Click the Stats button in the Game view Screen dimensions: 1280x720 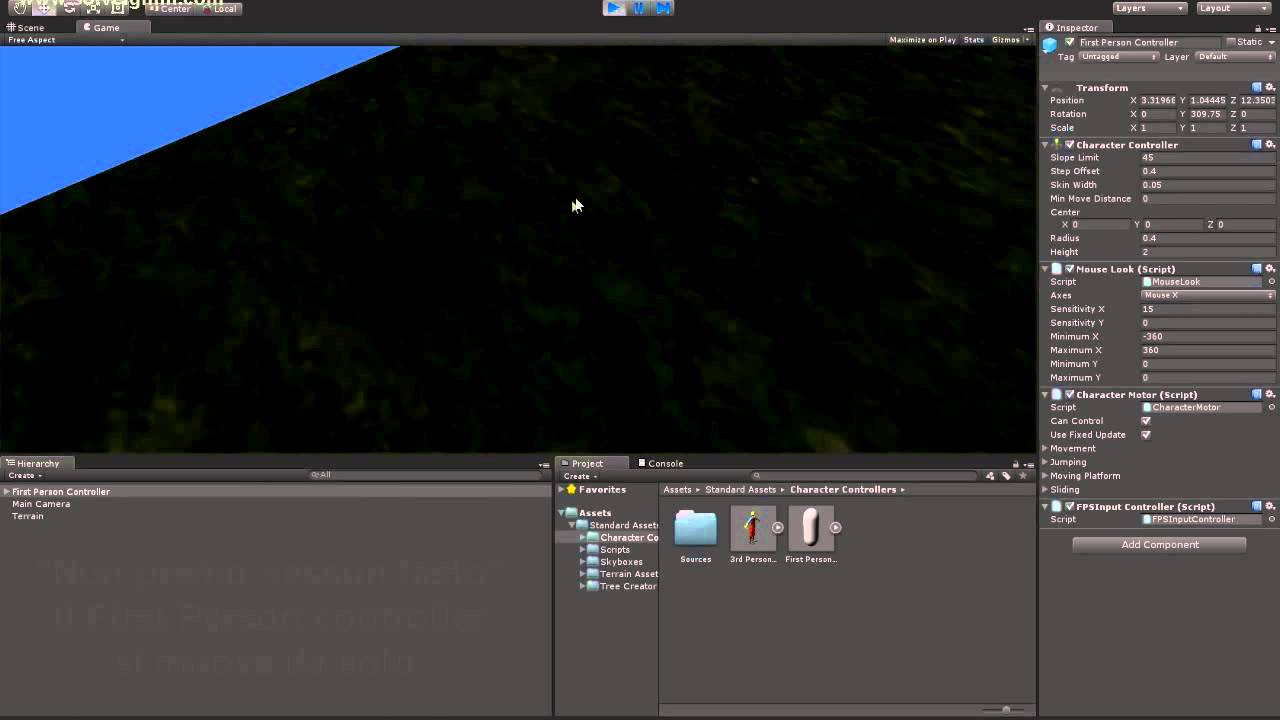974,40
